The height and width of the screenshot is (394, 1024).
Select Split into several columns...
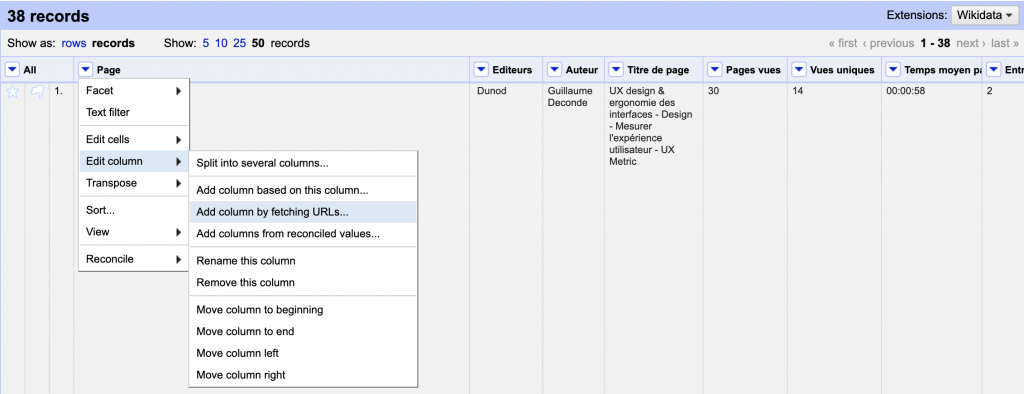click(303, 163)
